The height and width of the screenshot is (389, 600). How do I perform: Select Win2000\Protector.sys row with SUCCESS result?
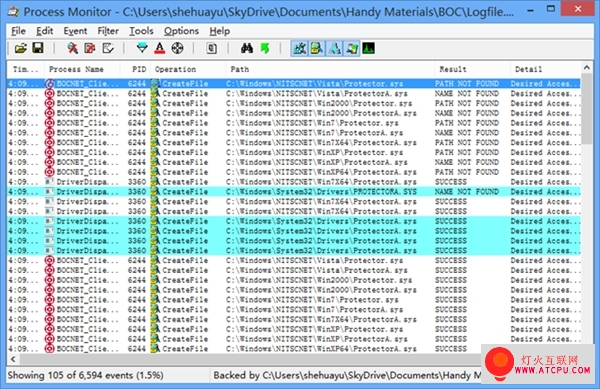pyautogui.click(x=294, y=280)
